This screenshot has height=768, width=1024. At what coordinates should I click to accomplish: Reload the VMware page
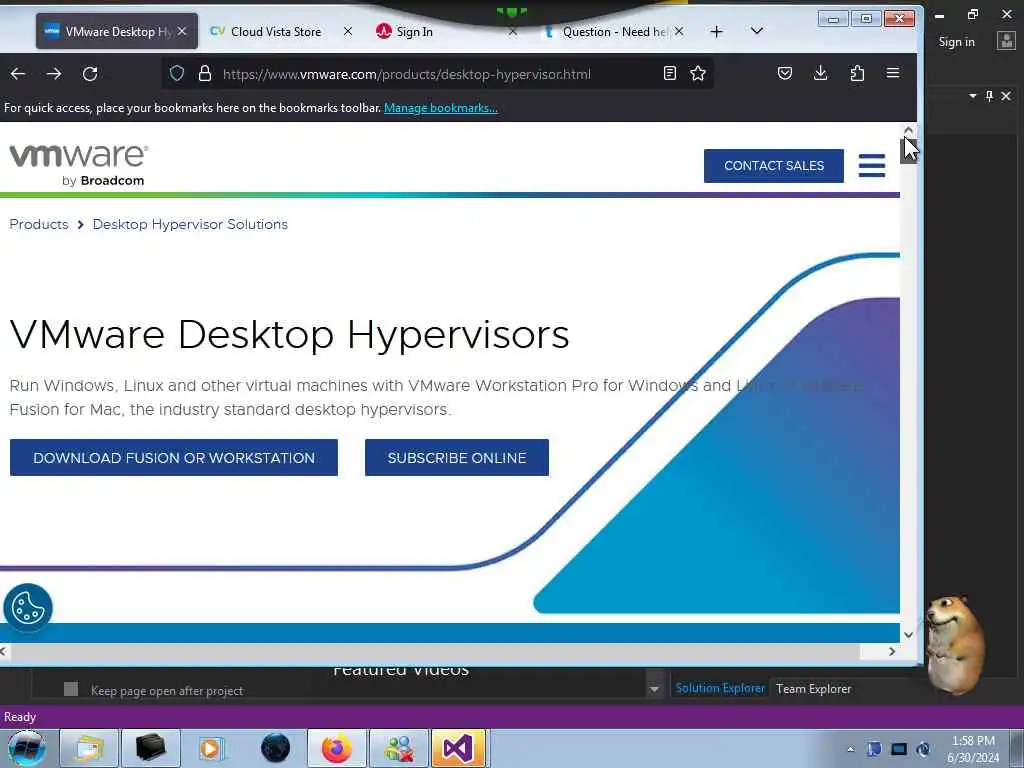(x=90, y=74)
